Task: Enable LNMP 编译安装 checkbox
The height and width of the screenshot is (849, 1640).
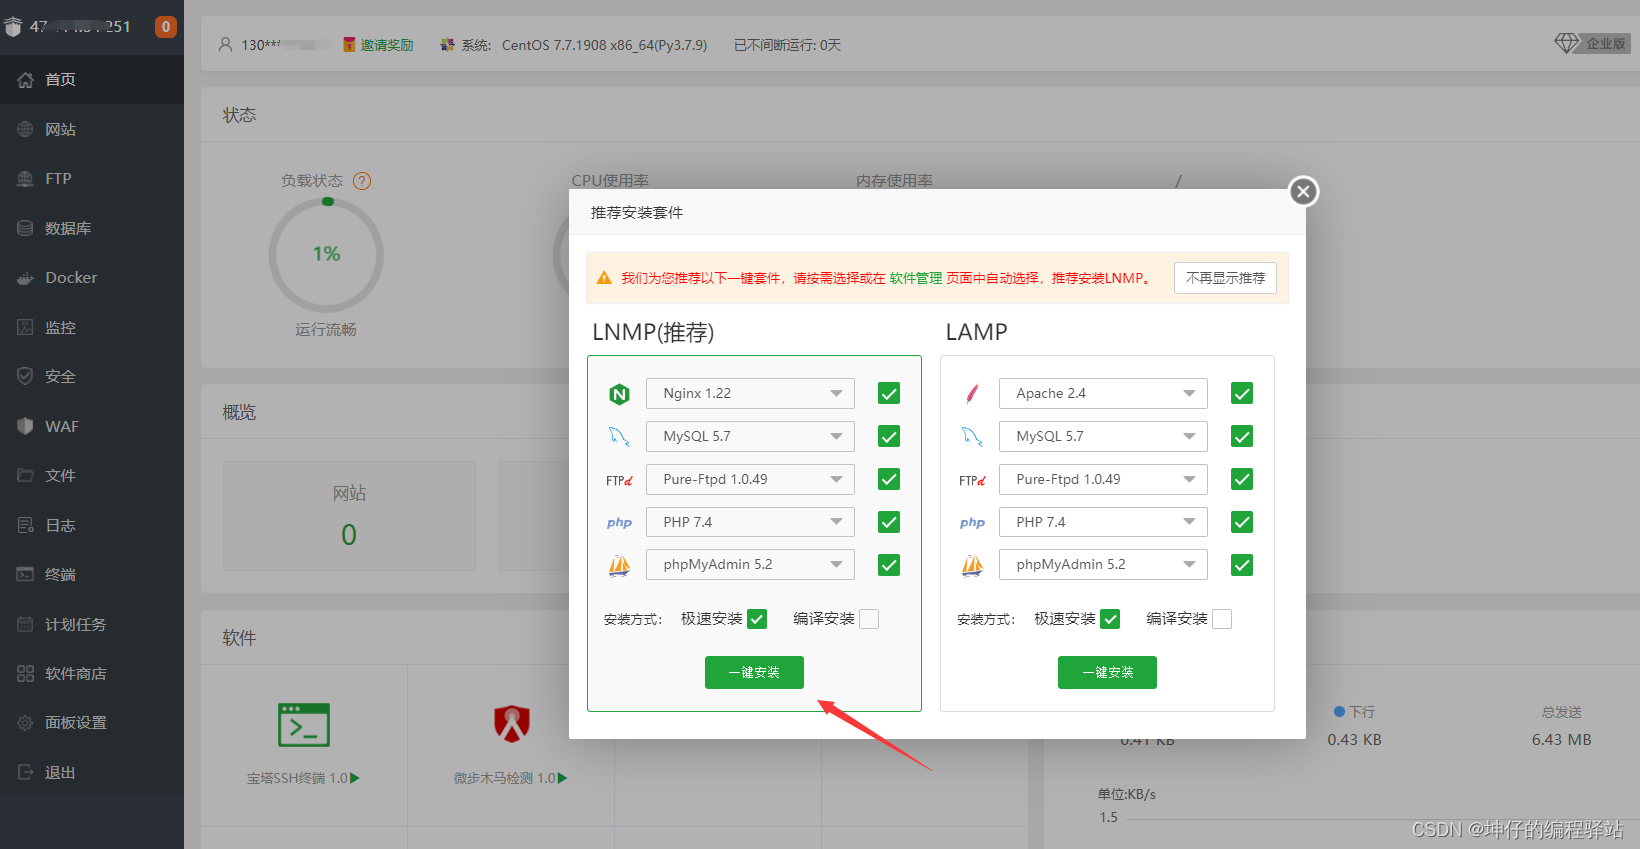Action: (869, 619)
